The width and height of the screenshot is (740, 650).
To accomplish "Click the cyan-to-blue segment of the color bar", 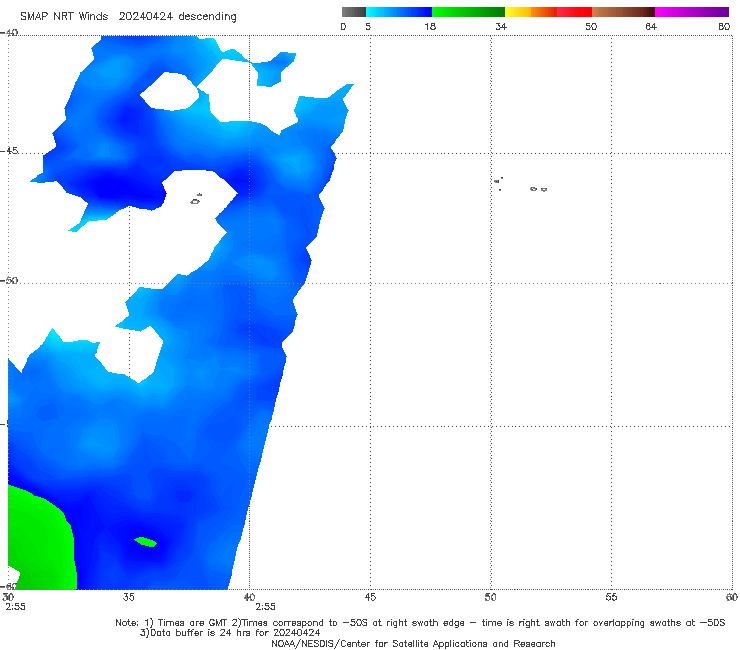I will (x=399, y=12).
